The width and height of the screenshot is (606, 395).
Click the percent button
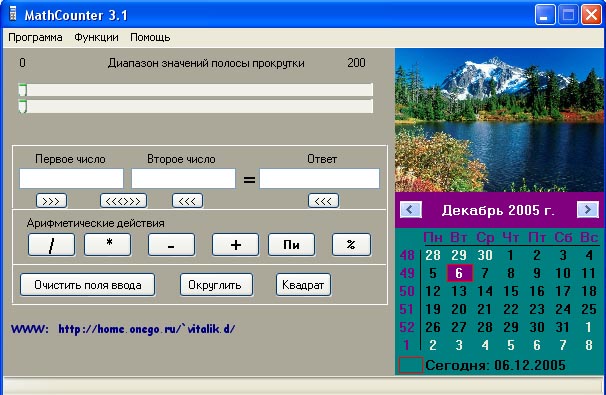(x=351, y=245)
